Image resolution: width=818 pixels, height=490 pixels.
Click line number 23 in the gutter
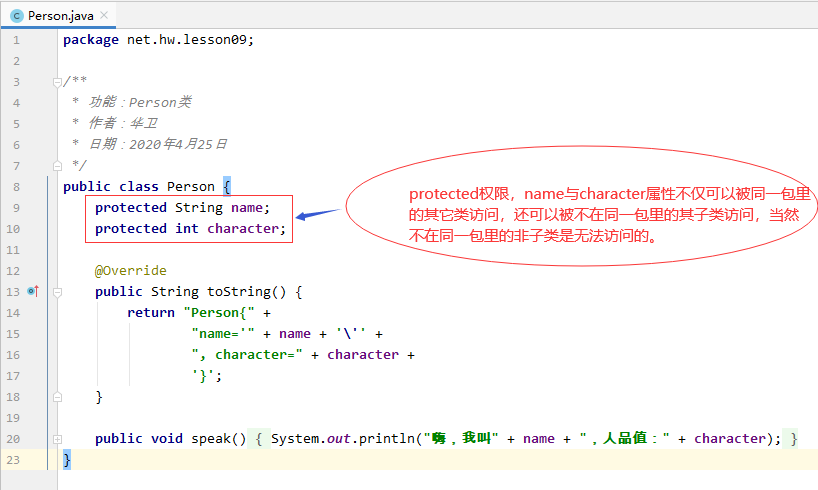point(13,460)
